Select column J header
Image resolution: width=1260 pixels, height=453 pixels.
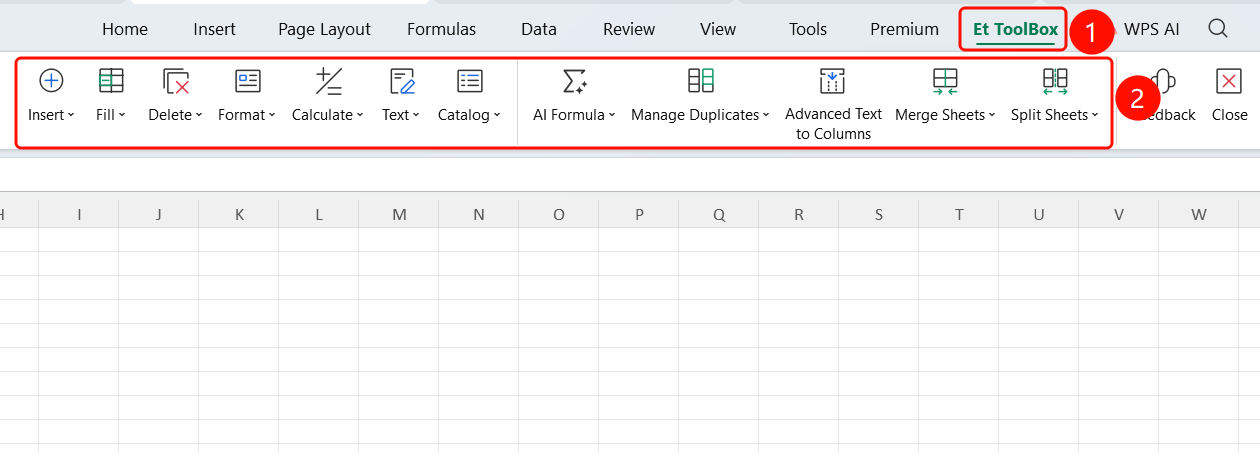[159, 214]
